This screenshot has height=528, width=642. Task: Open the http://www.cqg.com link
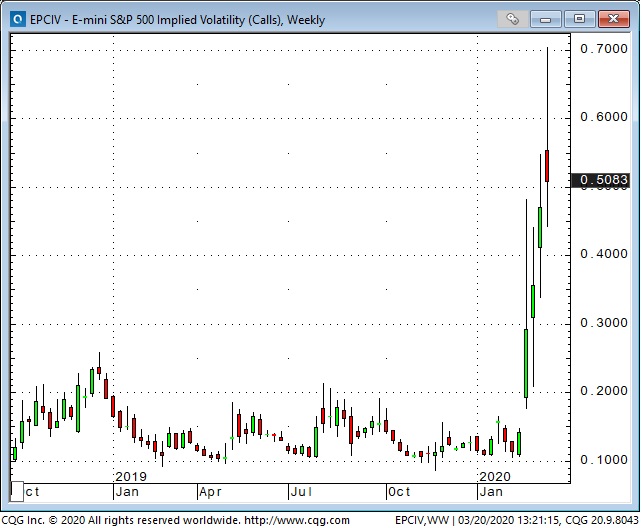[x=297, y=520]
